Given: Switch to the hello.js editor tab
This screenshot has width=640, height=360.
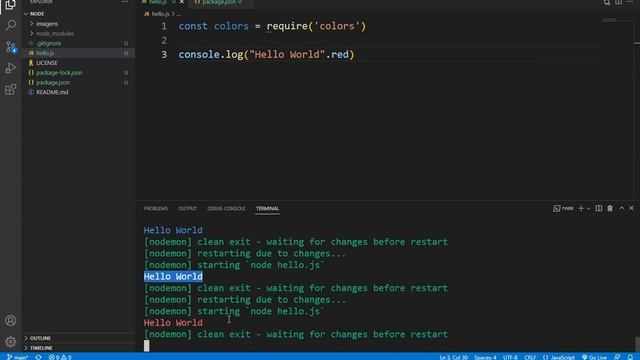Looking at the screenshot, I should [158, 2].
